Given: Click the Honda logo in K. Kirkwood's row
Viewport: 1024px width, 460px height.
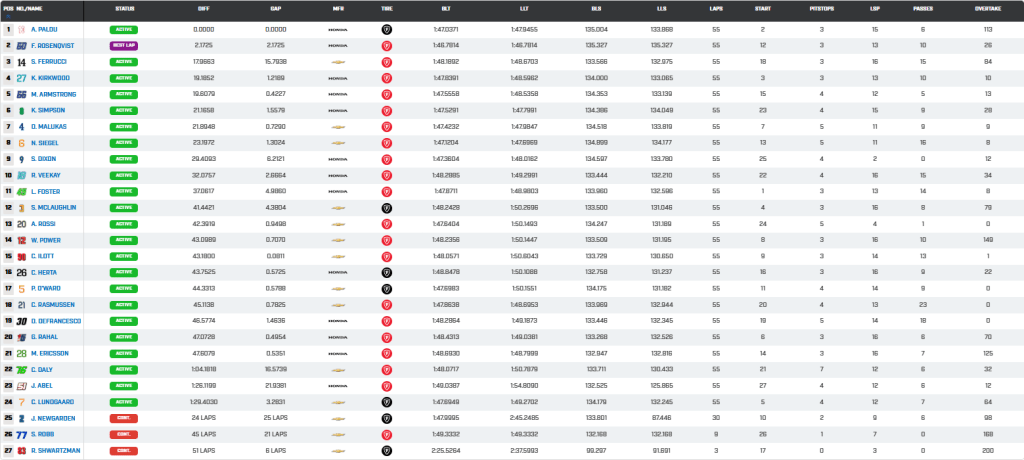Looking at the screenshot, I should coord(338,78).
